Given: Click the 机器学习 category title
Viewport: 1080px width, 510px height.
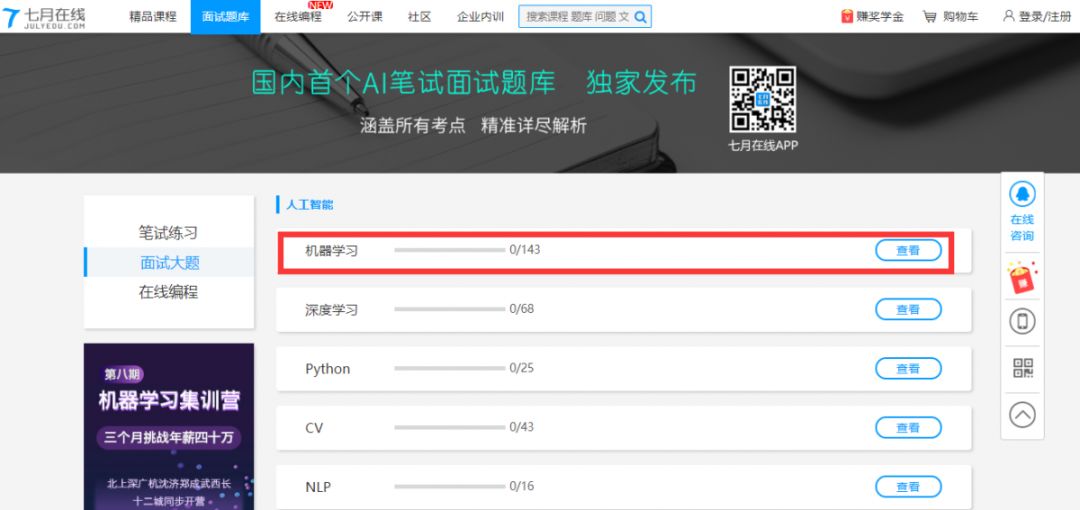Looking at the screenshot, I should click(332, 251).
